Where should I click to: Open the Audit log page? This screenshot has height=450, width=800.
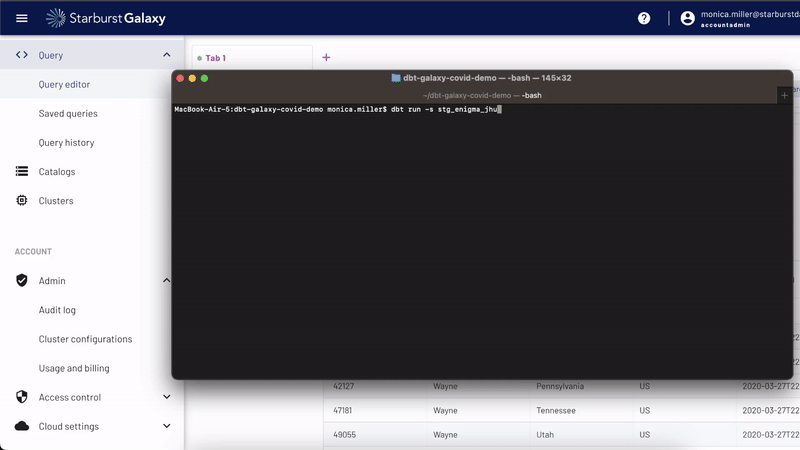[x=57, y=310]
